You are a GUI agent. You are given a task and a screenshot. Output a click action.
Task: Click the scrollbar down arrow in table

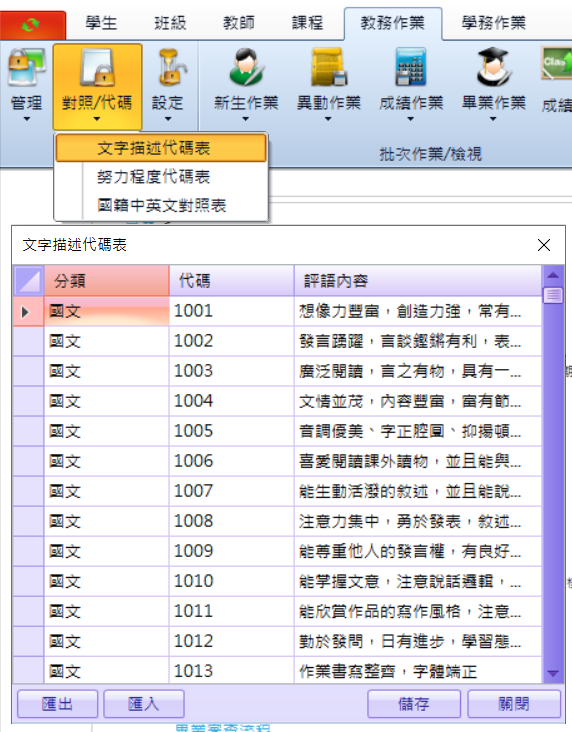click(553, 673)
